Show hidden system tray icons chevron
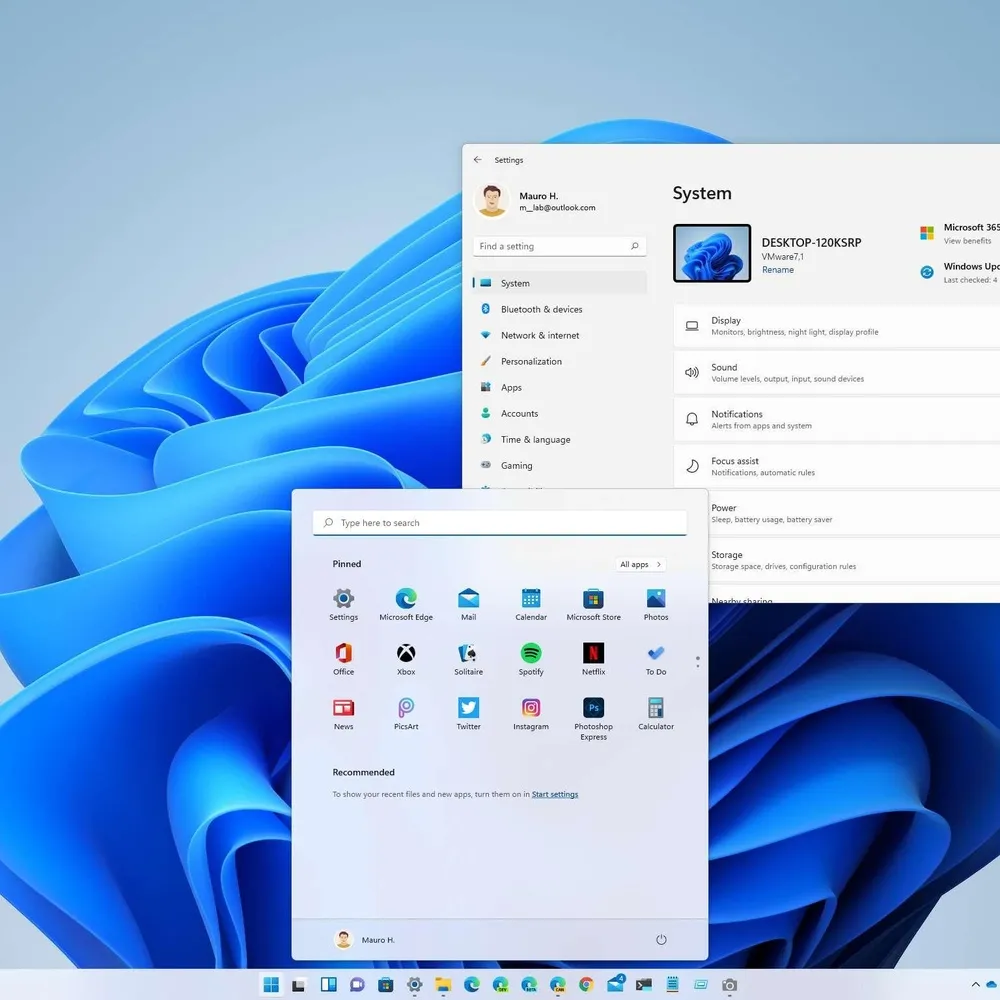Screen dimensions: 1000x1000 (x=975, y=985)
